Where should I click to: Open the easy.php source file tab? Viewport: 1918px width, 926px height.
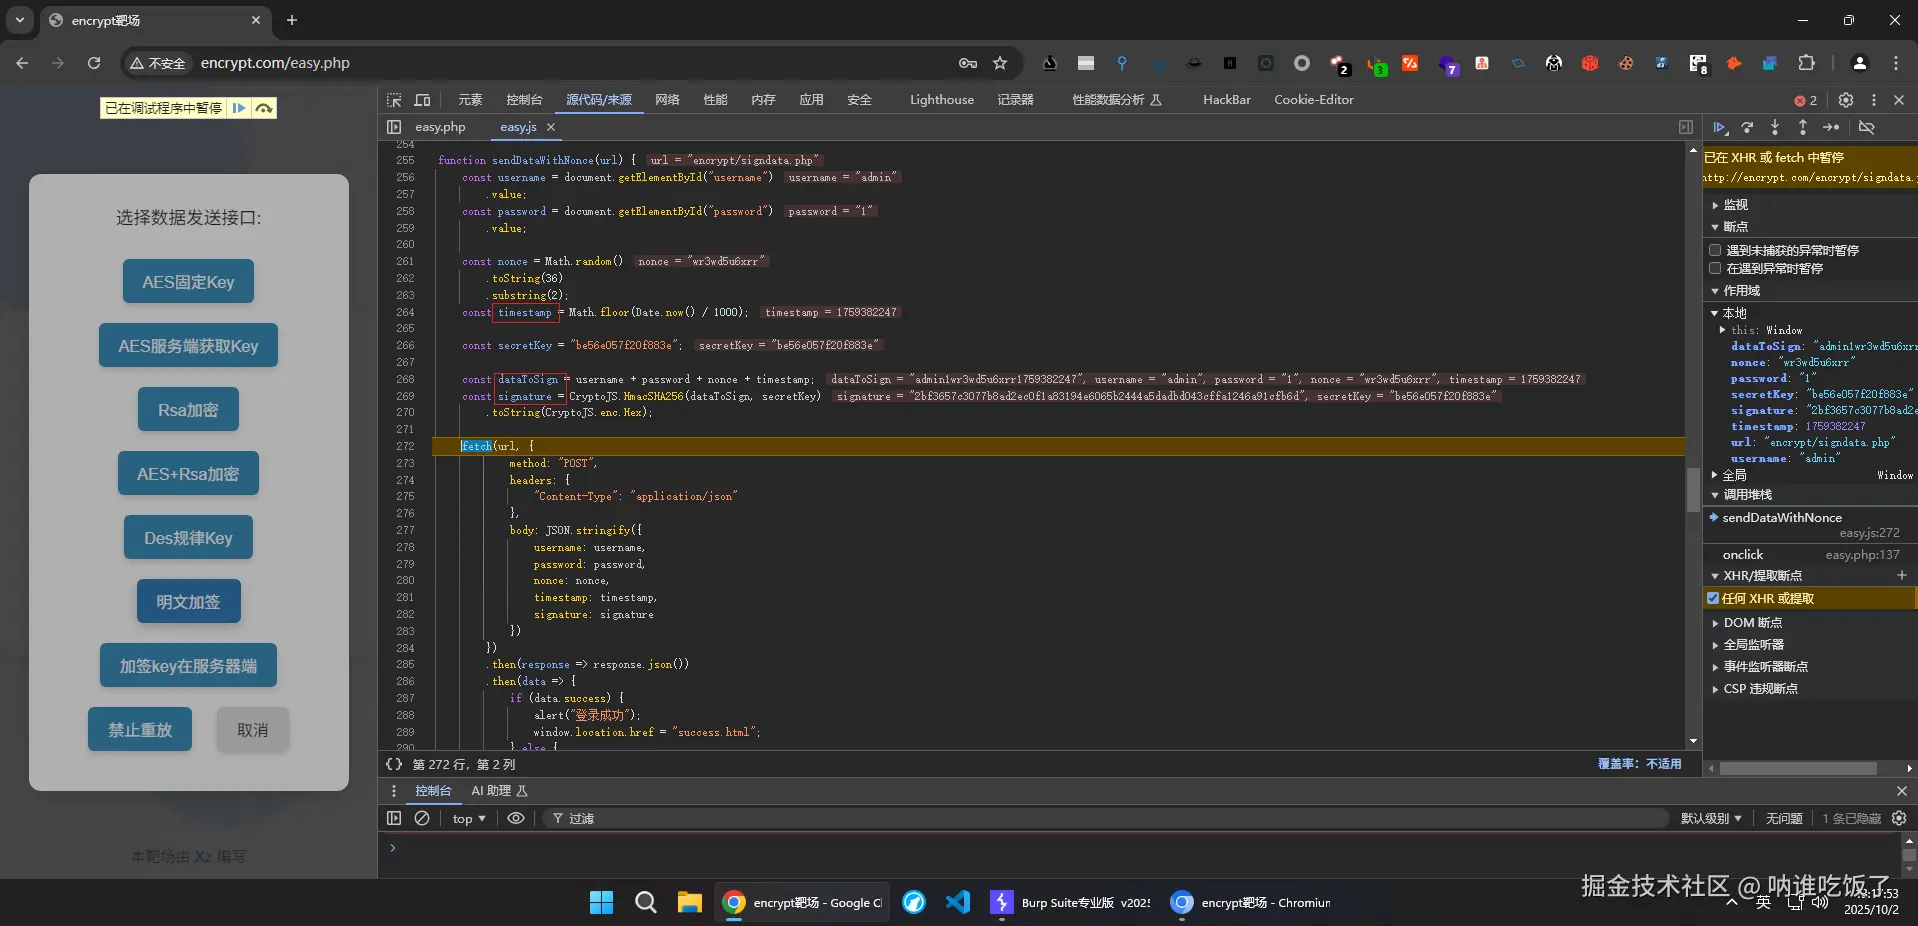(x=440, y=127)
